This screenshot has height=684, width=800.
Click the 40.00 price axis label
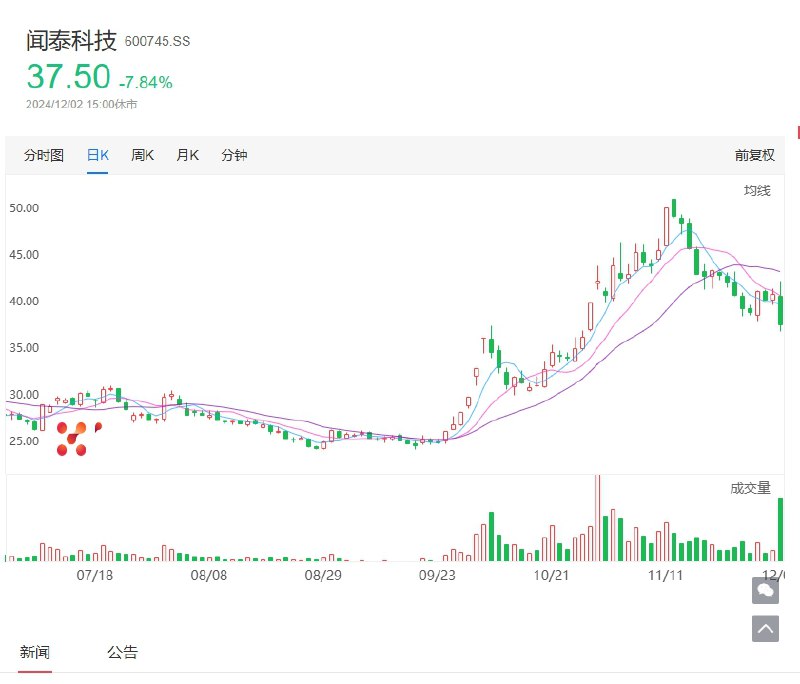coord(24,301)
